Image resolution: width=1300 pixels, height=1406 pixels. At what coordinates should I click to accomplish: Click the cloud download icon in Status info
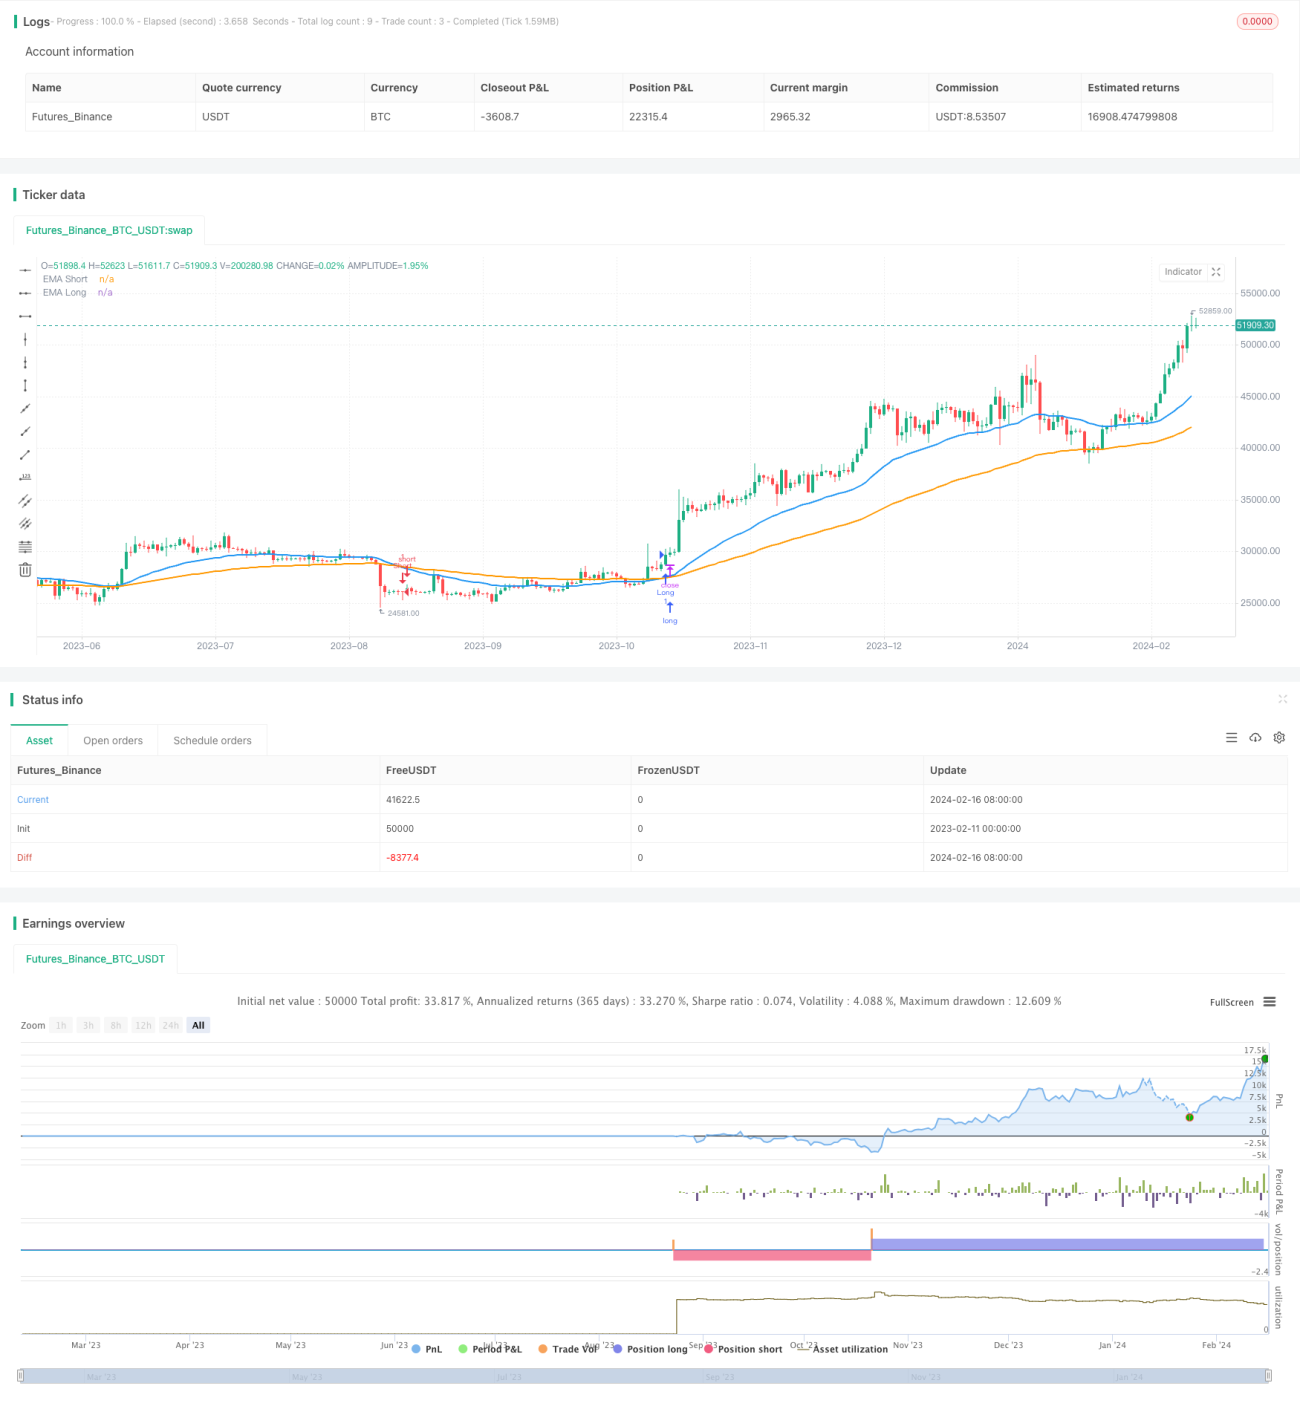1255,738
